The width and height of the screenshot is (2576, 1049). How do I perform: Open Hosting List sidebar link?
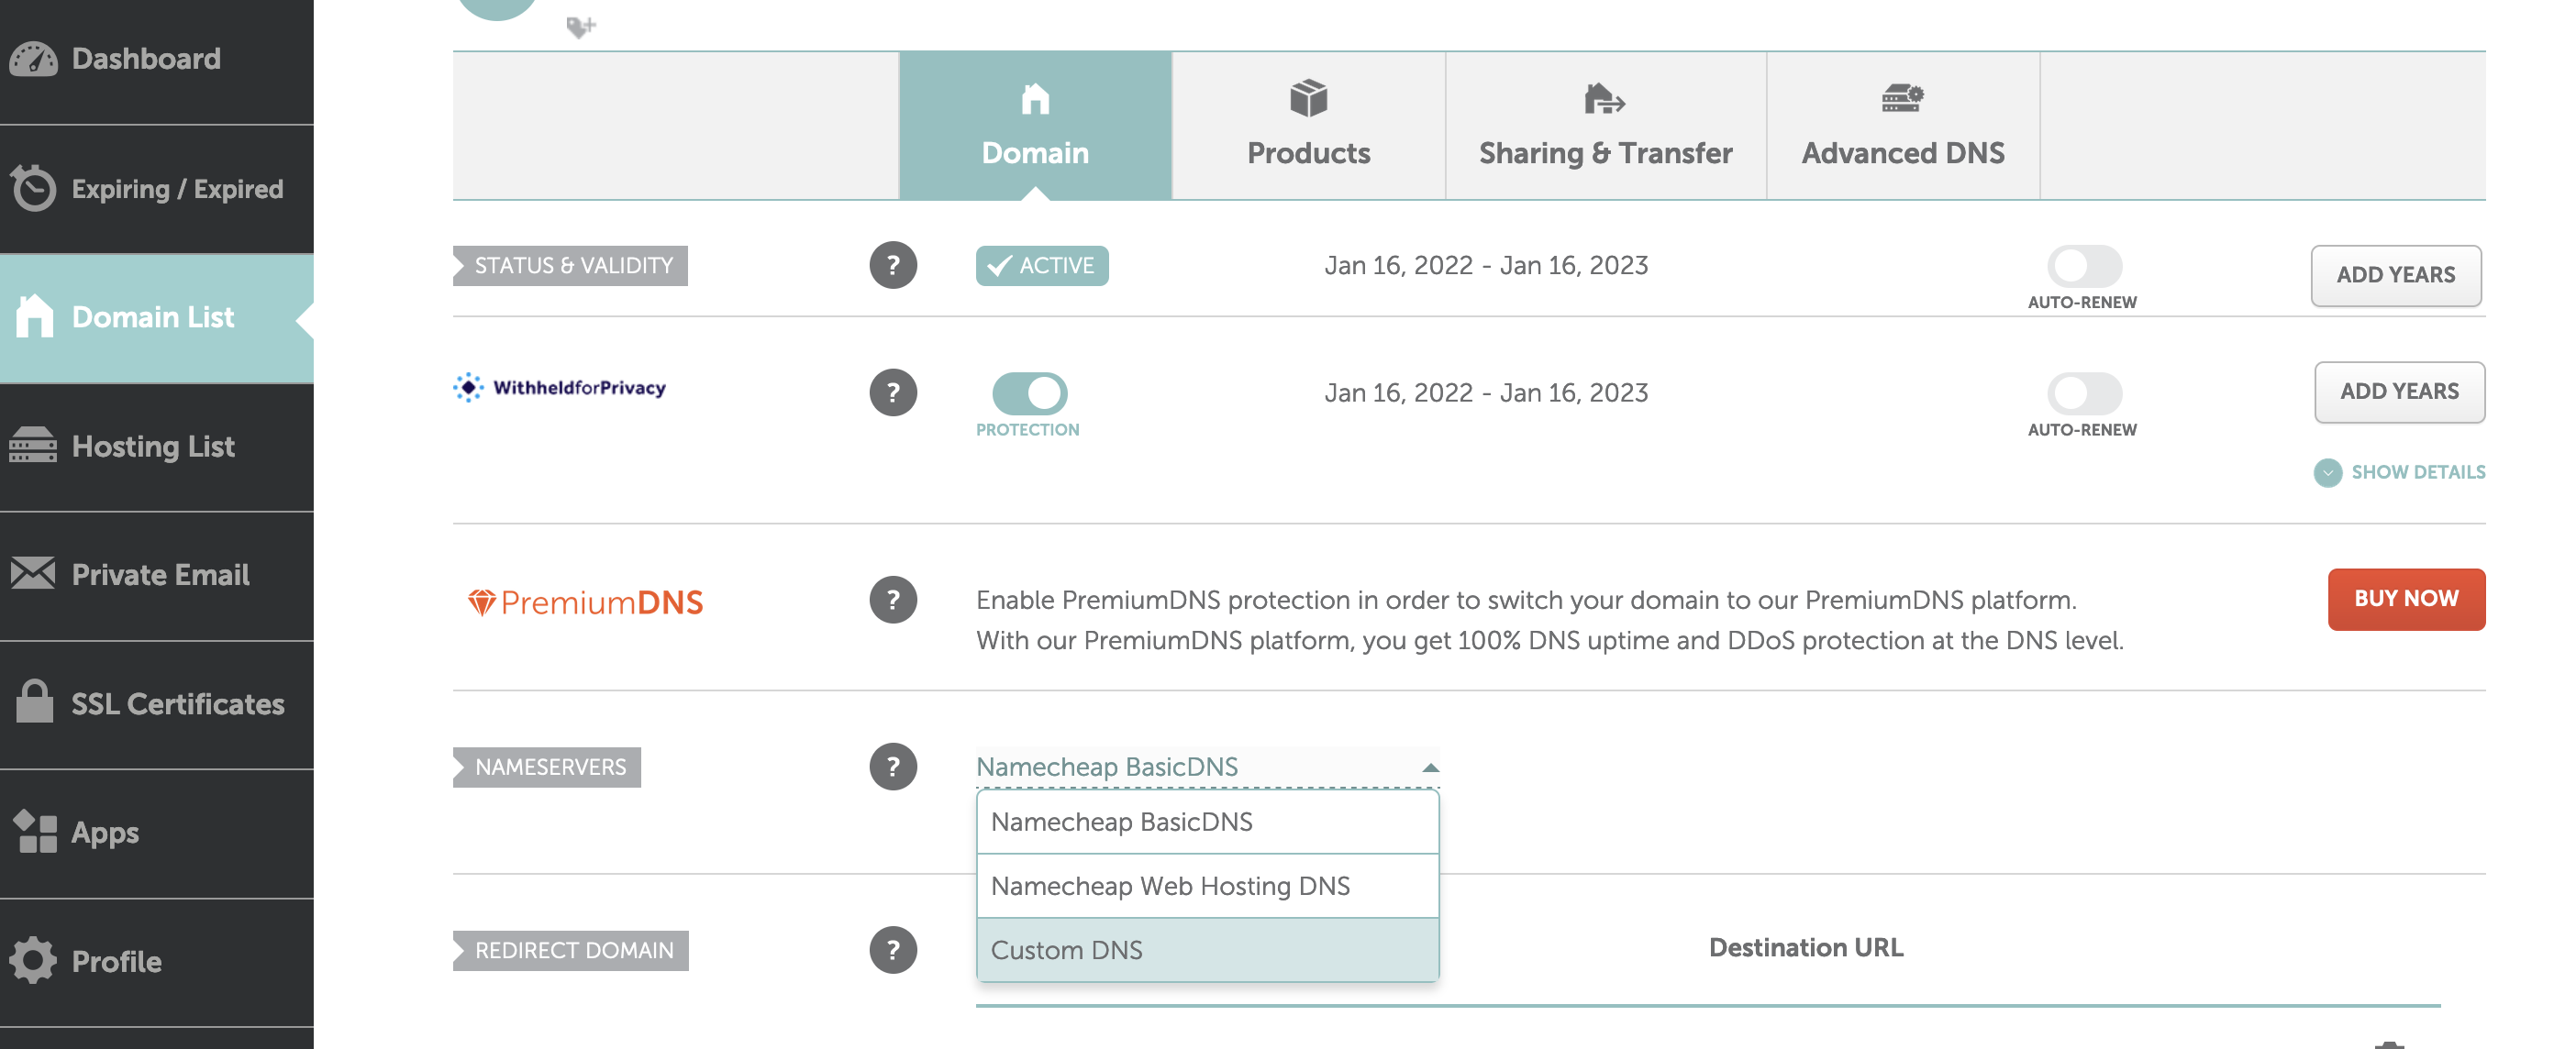click(x=156, y=447)
